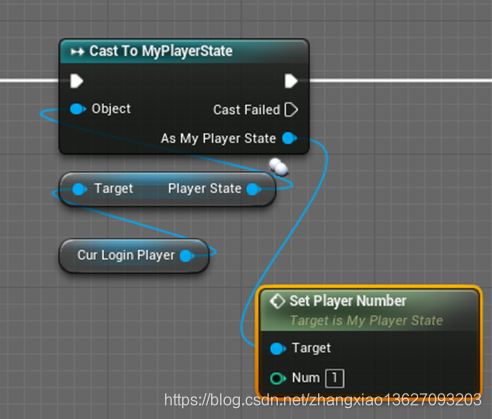Click the replication icon above Player State node

(x=278, y=167)
